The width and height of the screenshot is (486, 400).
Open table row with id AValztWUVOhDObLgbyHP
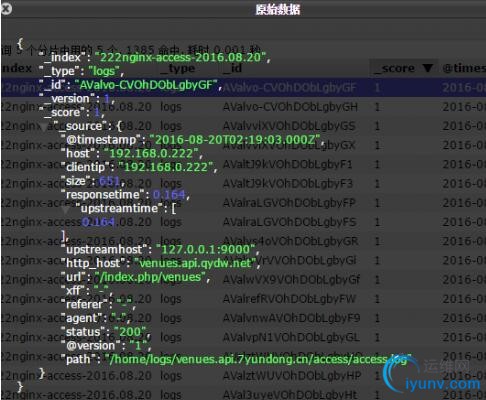(x=243, y=376)
